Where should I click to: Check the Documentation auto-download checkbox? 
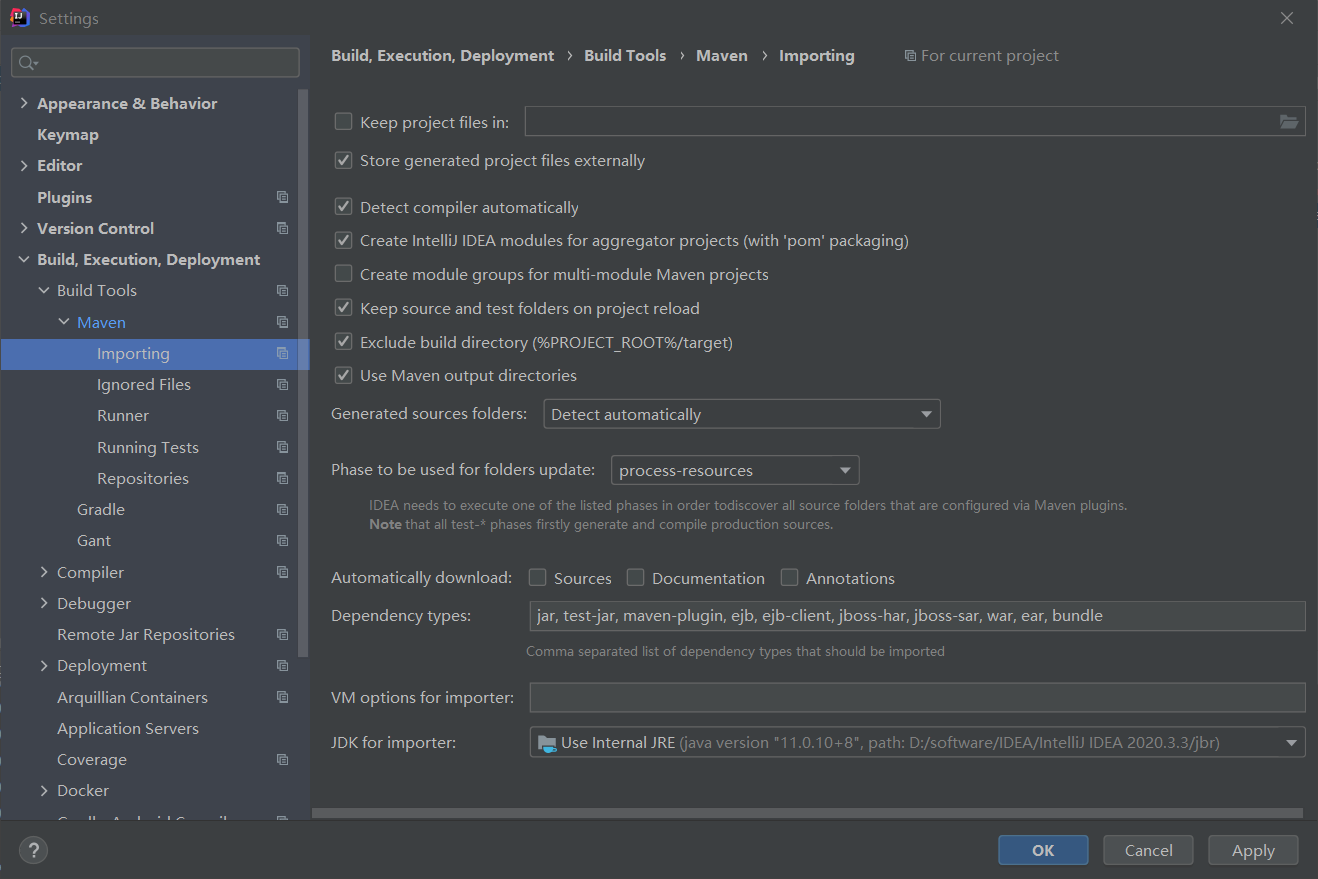(x=636, y=578)
